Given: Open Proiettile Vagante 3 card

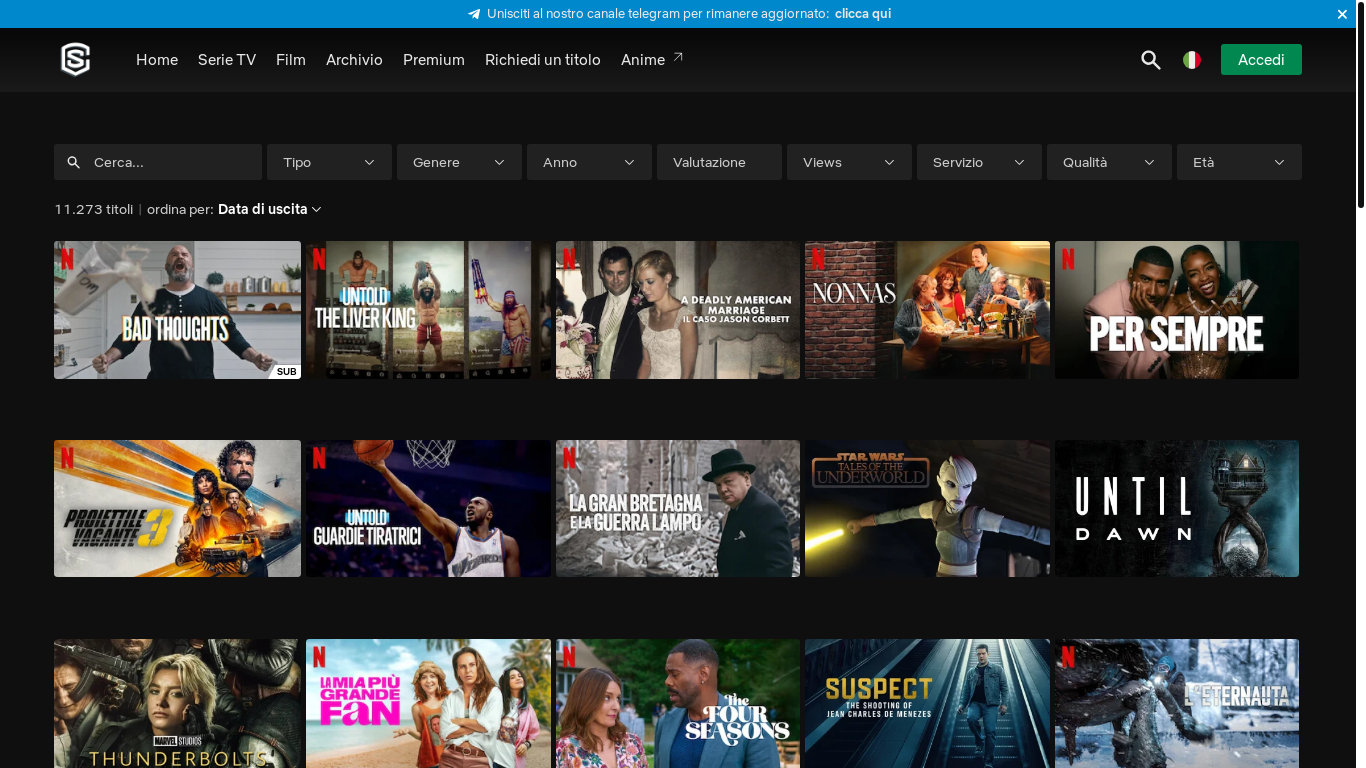Looking at the screenshot, I should pos(177,508).
